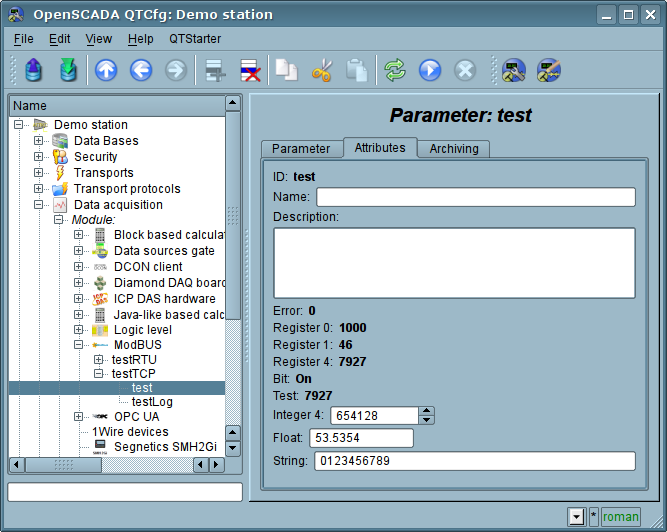Image resolution: width=667 pixels, height=532 pixels.
Task: Go up one level with blue up arrow
Action: 106,70
